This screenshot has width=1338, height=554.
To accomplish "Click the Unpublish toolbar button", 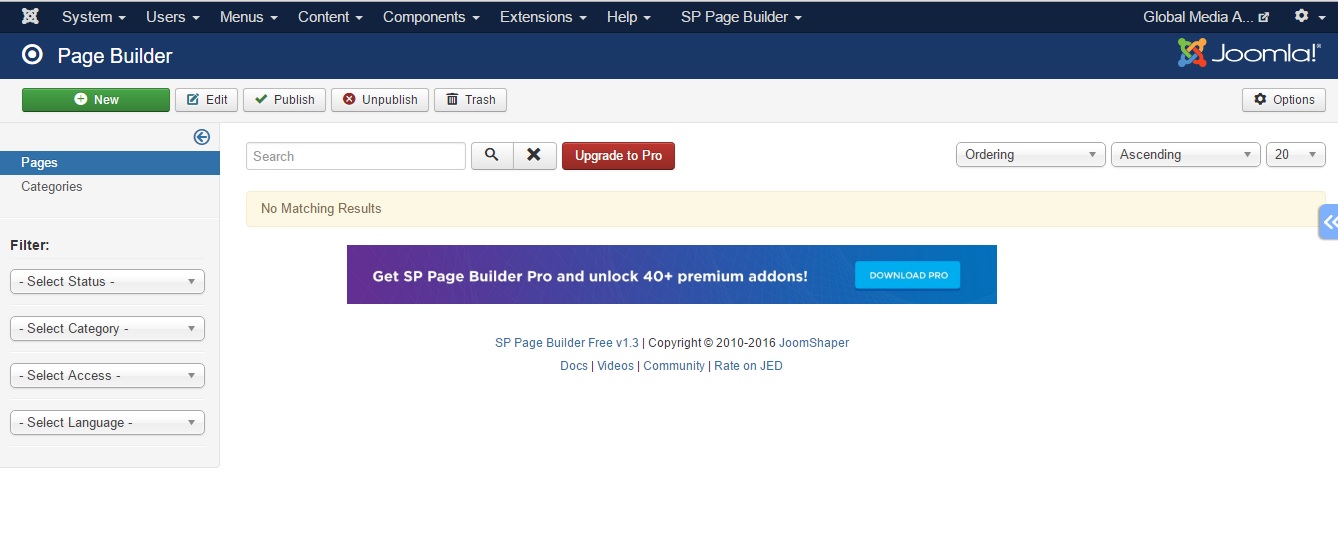I will [x=380, y=100].
